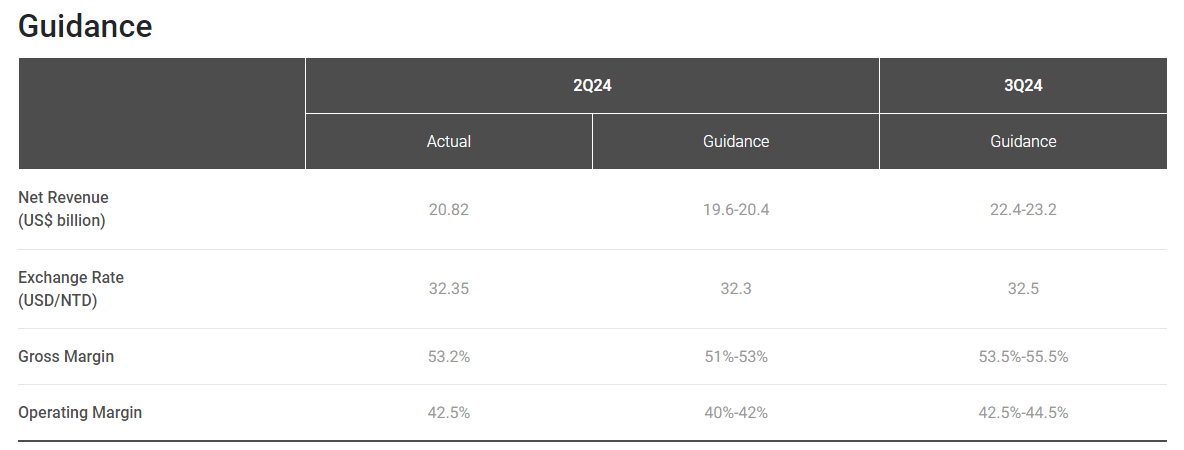Click the 53.5%-55.5% gross margin cell
Viewport: 1184px width, 450px height.
pos(1023,357)
